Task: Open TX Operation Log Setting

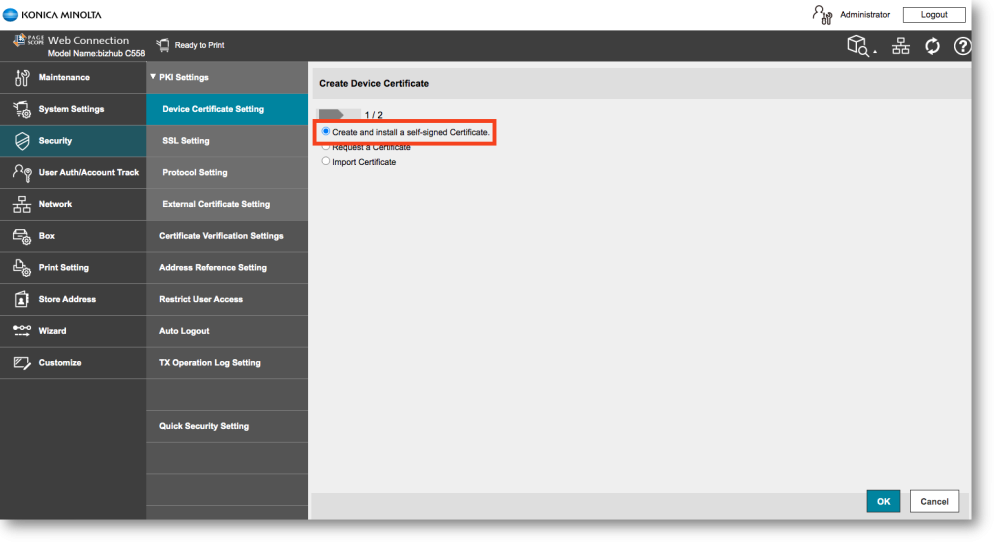Action: (227, 362)
